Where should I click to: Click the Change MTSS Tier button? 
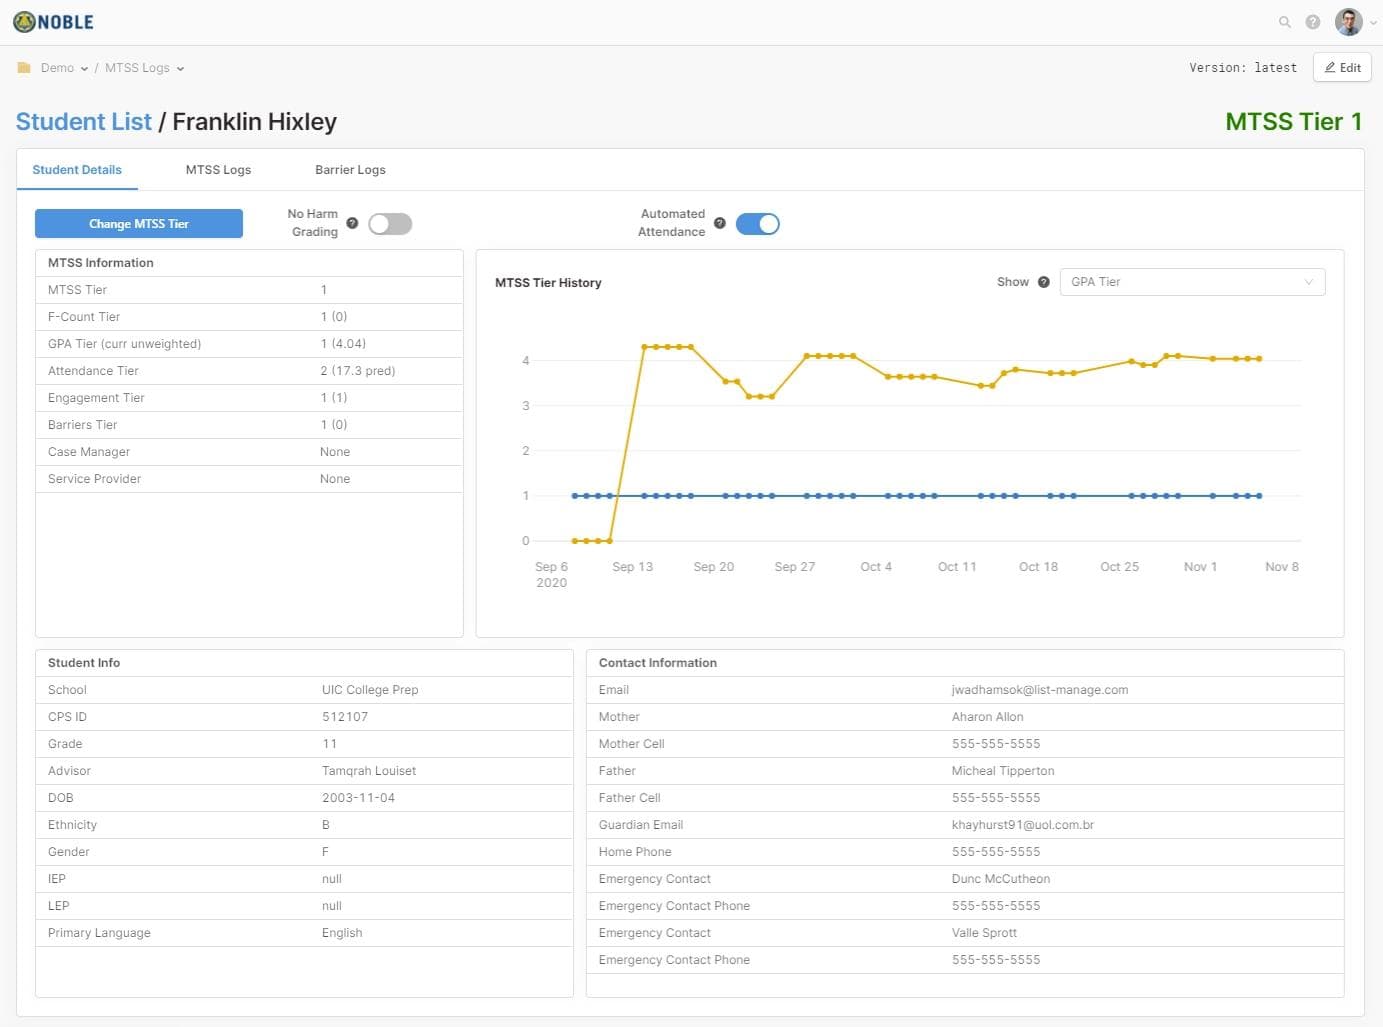coord(139,224)
